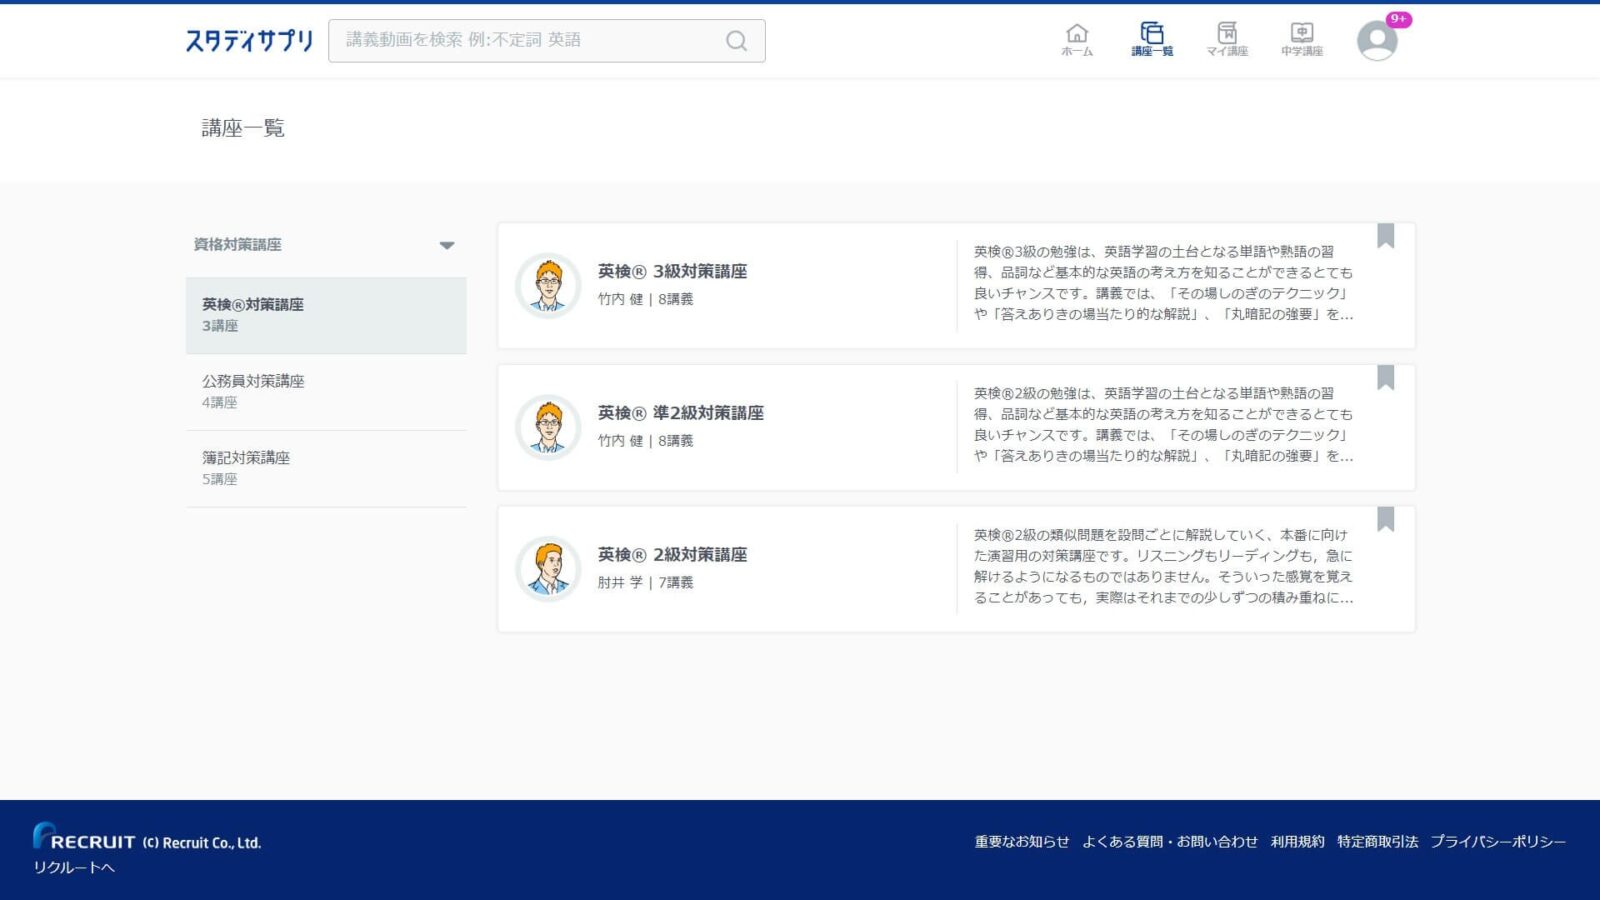Open the 中学講座 nav icon

pyautogui.click(x=1302, y=40)
